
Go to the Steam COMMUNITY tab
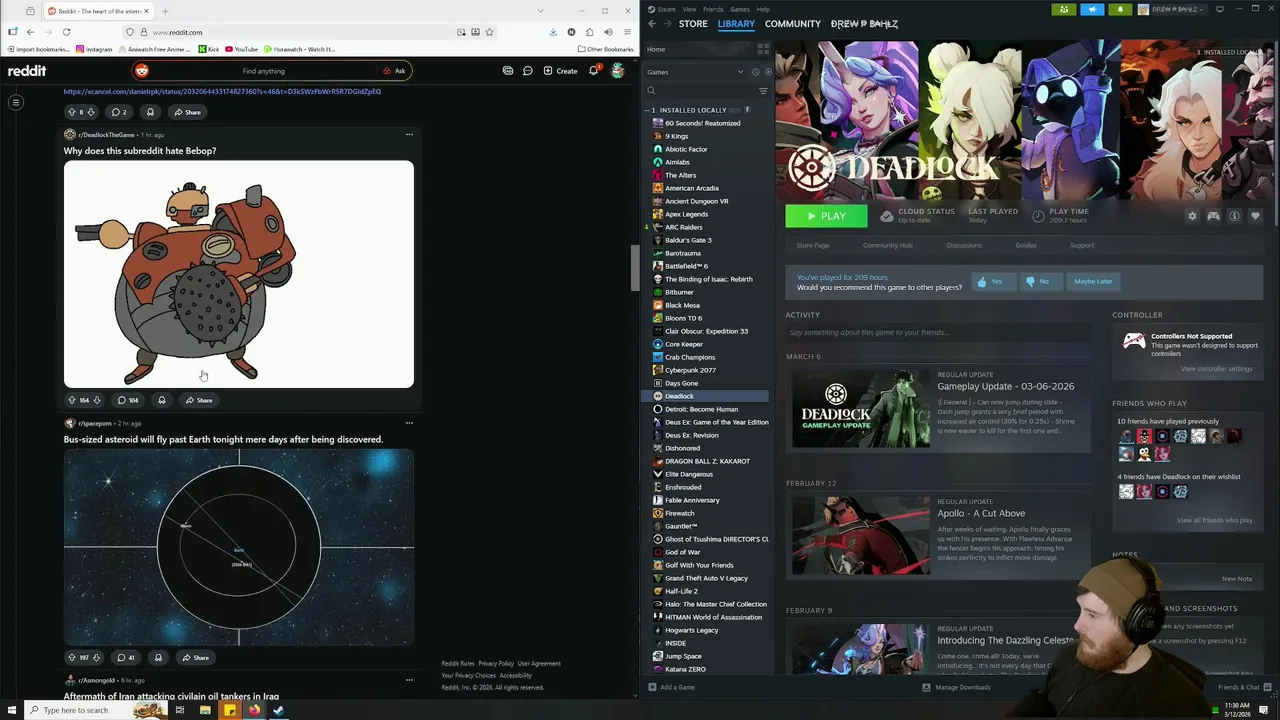[793, 24]
